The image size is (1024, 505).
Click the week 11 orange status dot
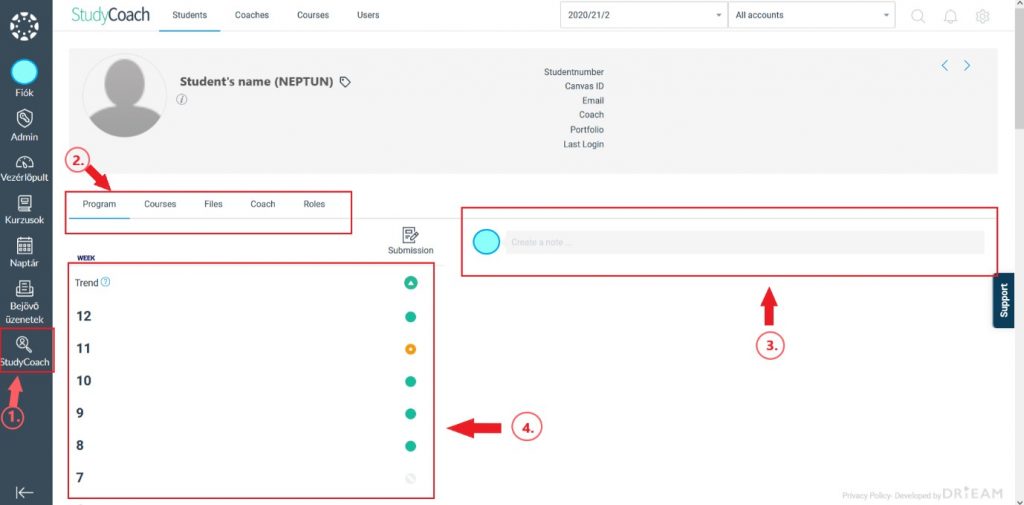click(410, 350)
